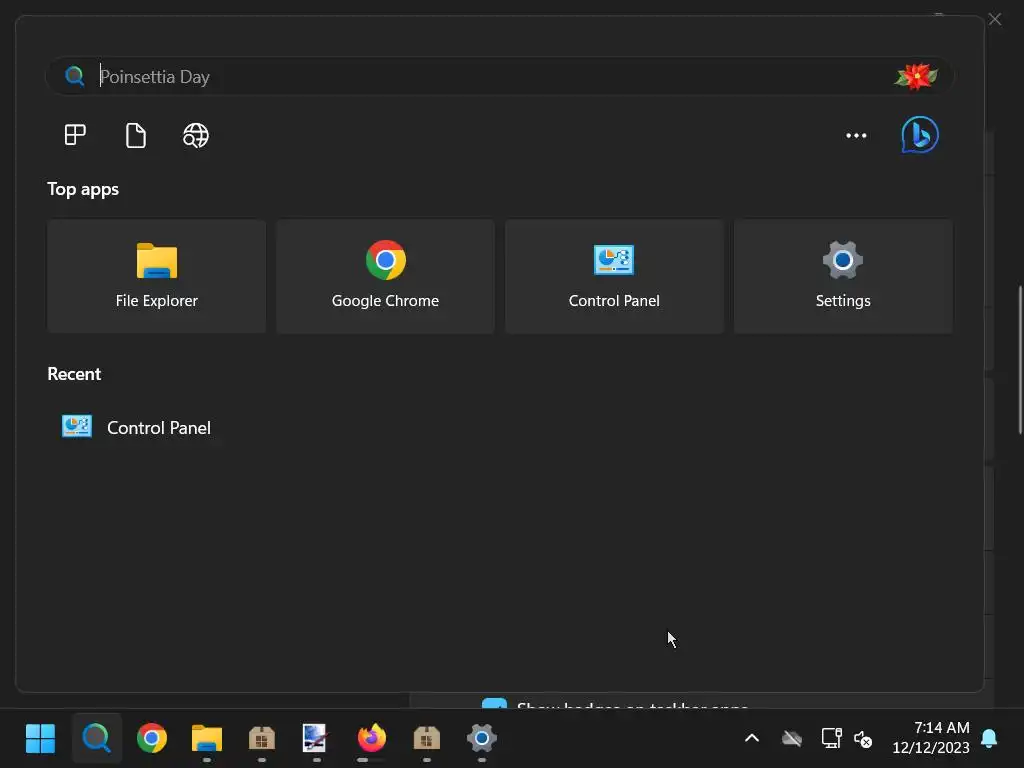Open the first package app on taskbar
Image resolution: width=1024 pixels, height=768 pixels.
point(261,739)
